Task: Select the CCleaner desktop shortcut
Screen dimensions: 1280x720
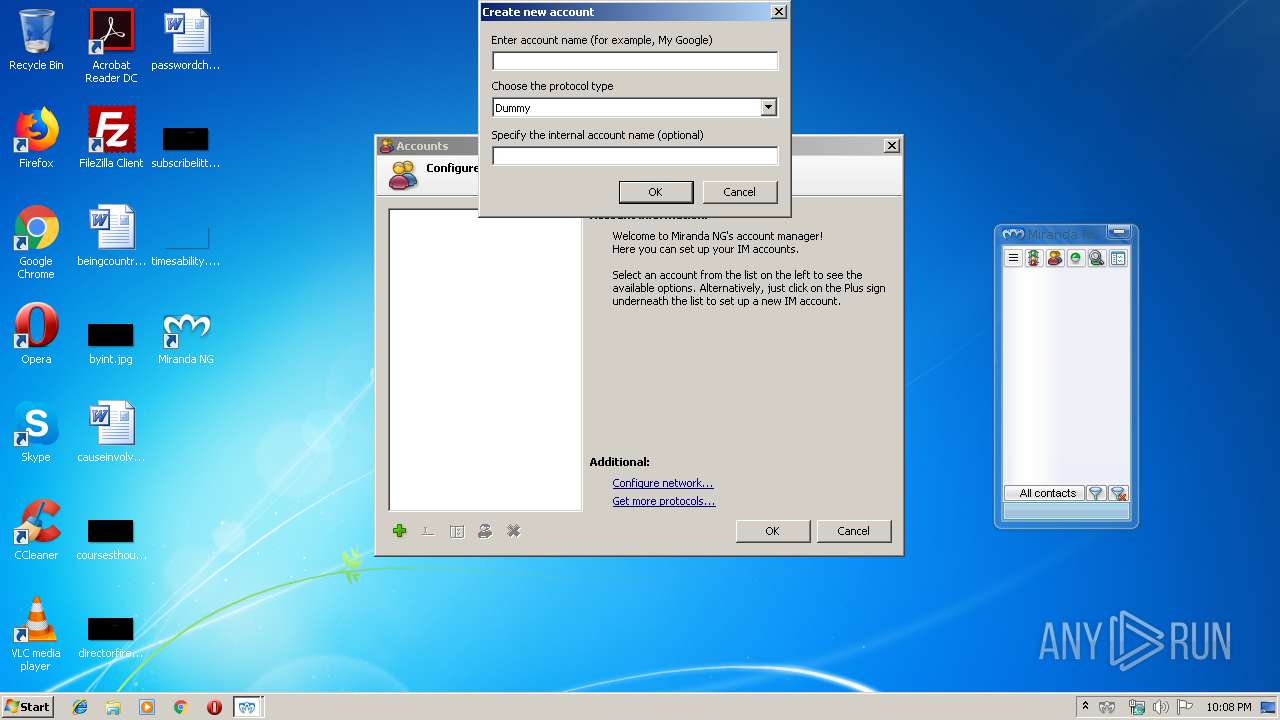Action: point(36,530)
